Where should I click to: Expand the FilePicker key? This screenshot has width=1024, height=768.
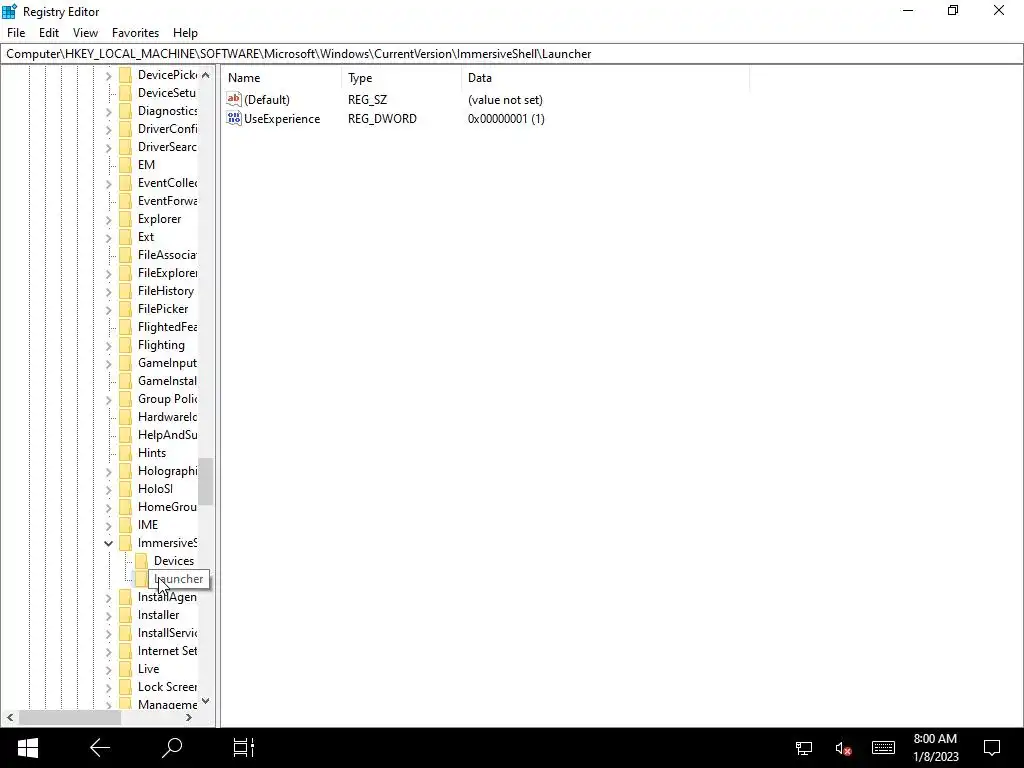108,310
